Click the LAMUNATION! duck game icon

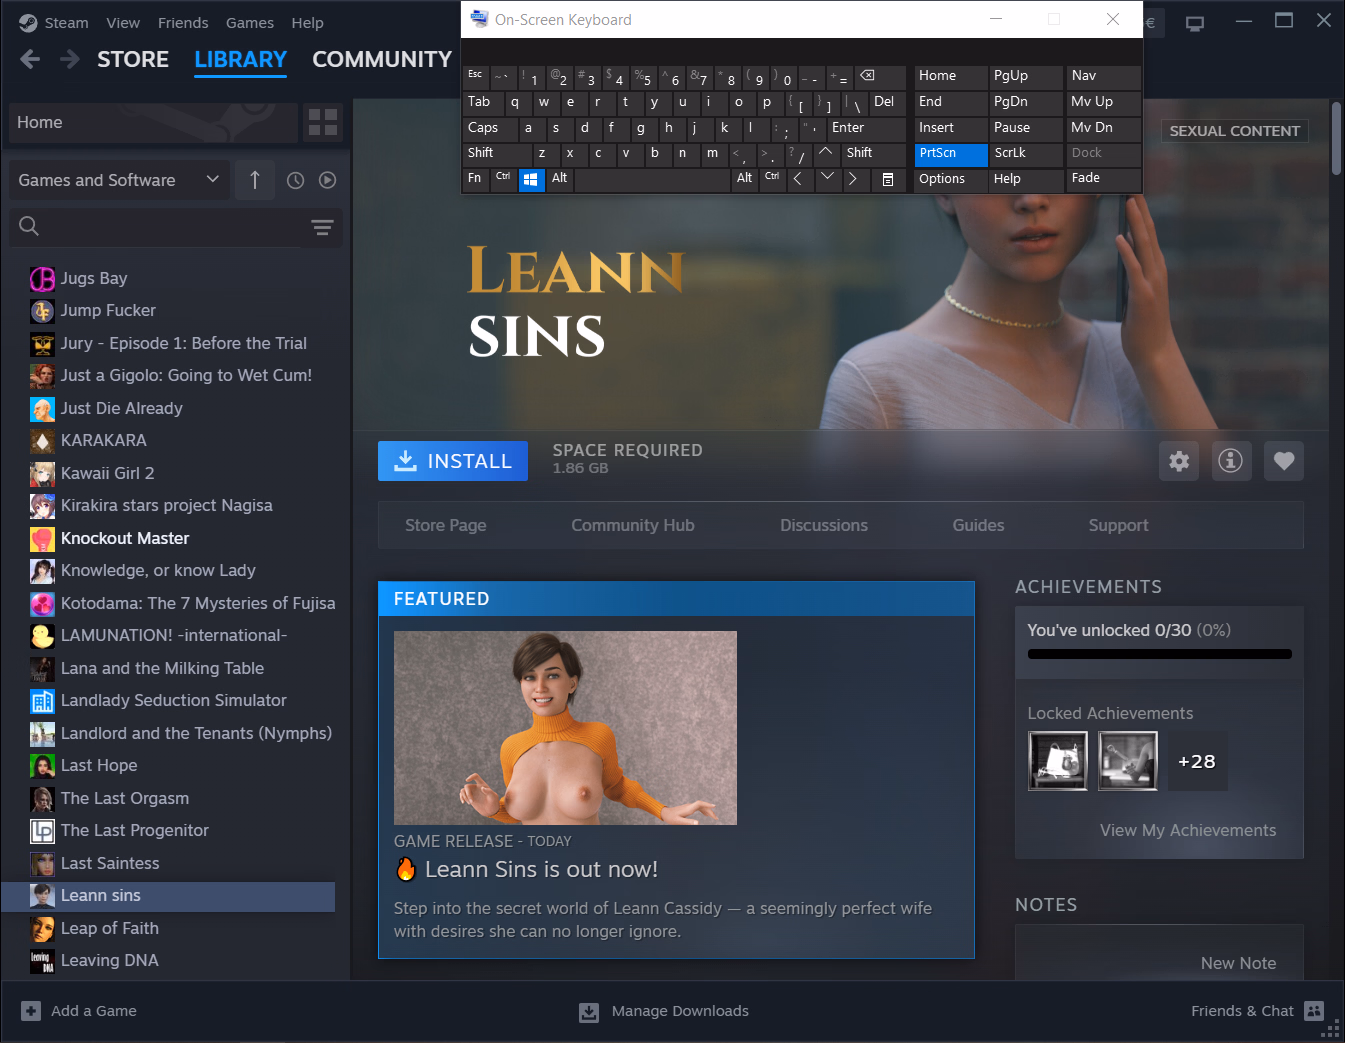click(x=42, y=636)
